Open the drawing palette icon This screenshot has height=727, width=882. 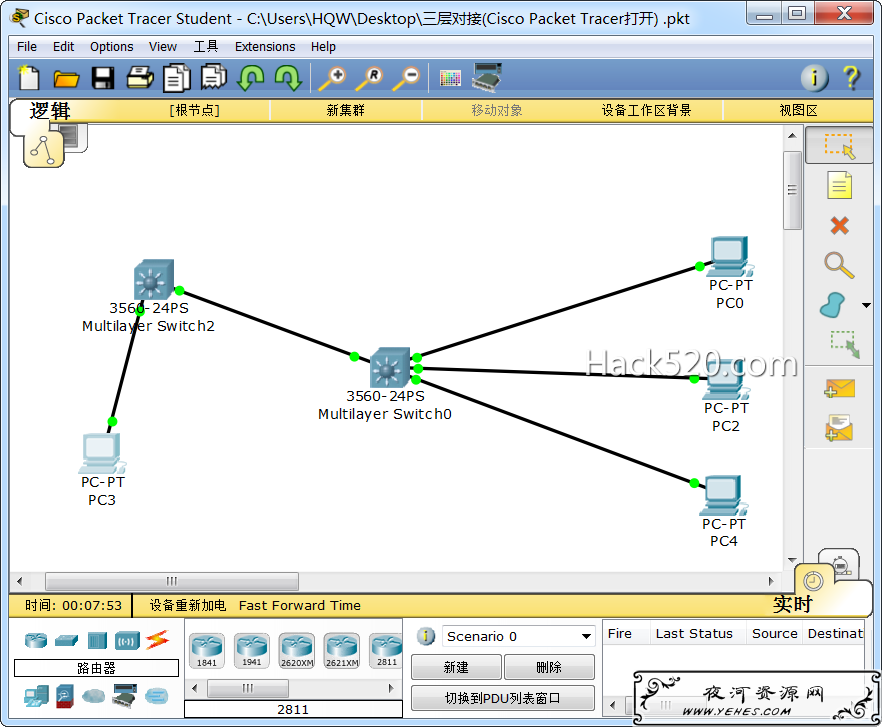[x=450, y=78]
